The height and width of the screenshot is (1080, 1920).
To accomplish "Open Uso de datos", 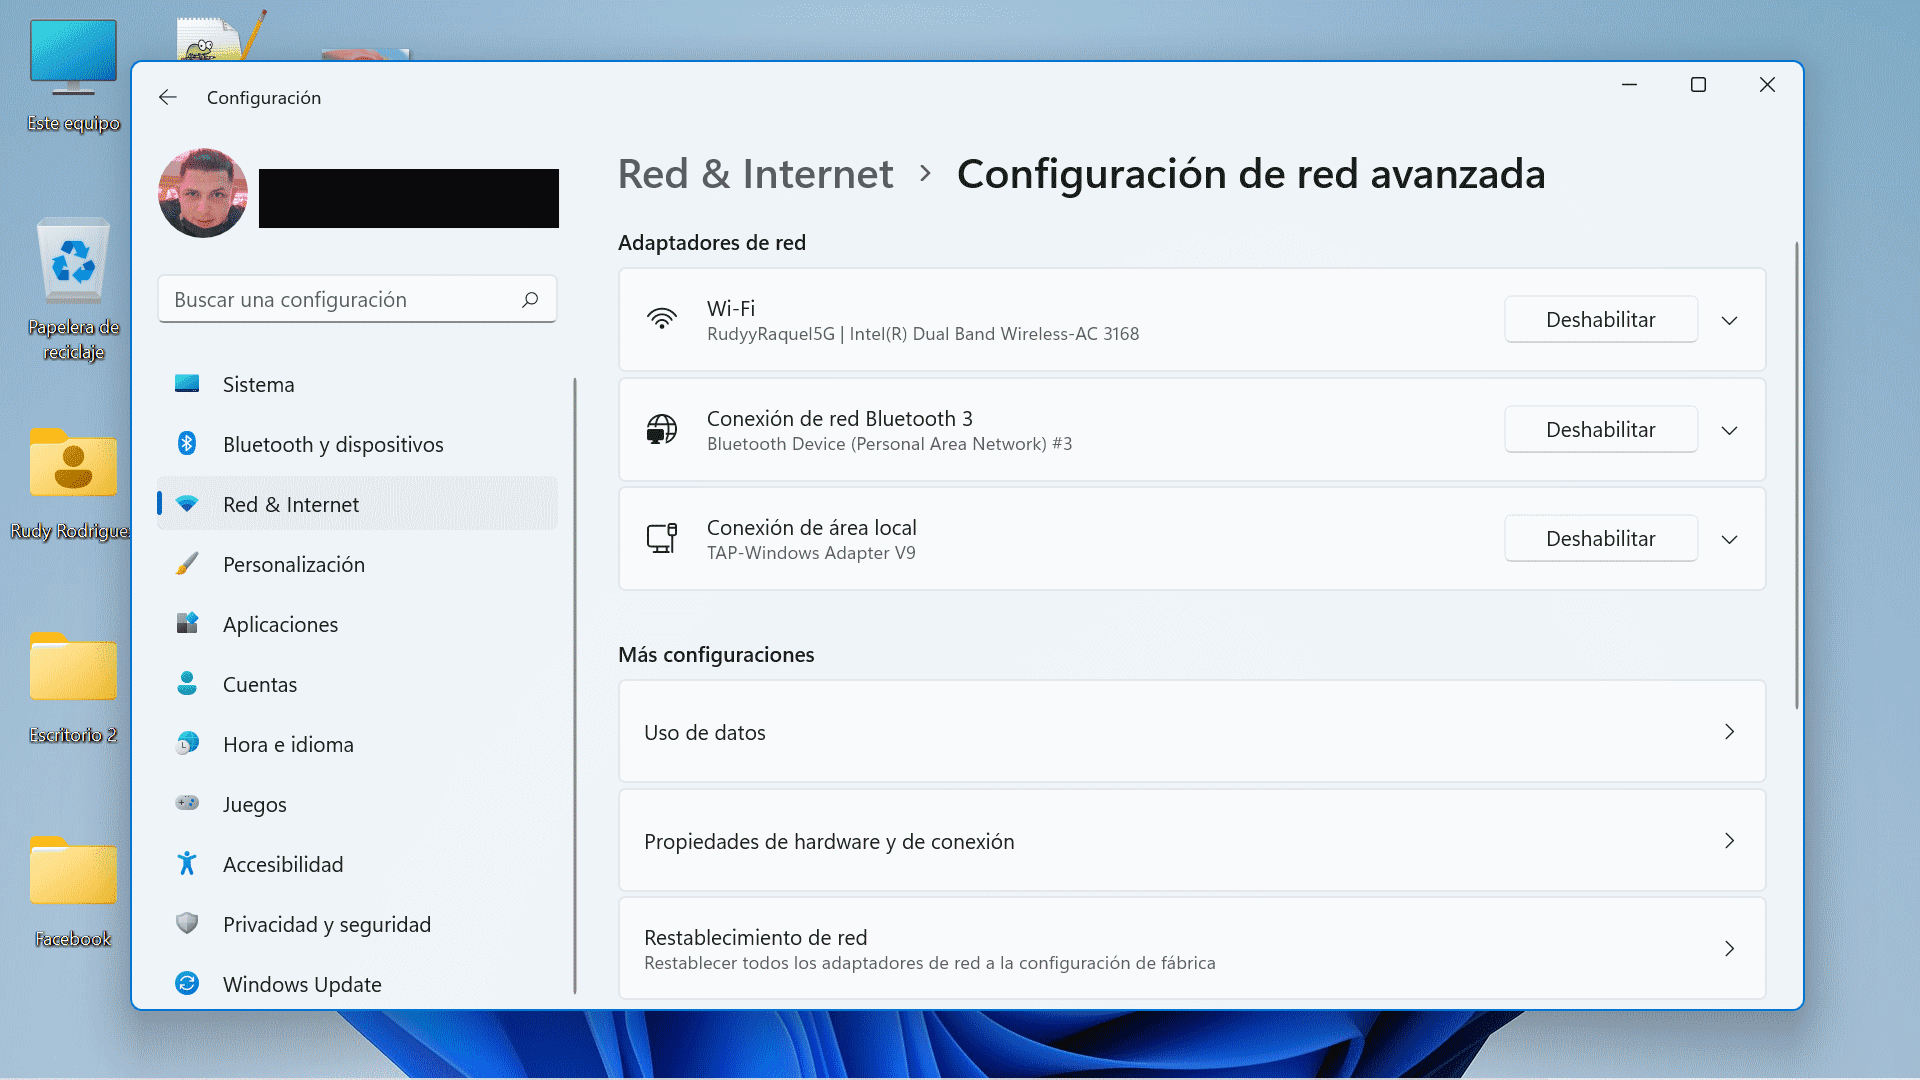I will (x=1192, y=732).
